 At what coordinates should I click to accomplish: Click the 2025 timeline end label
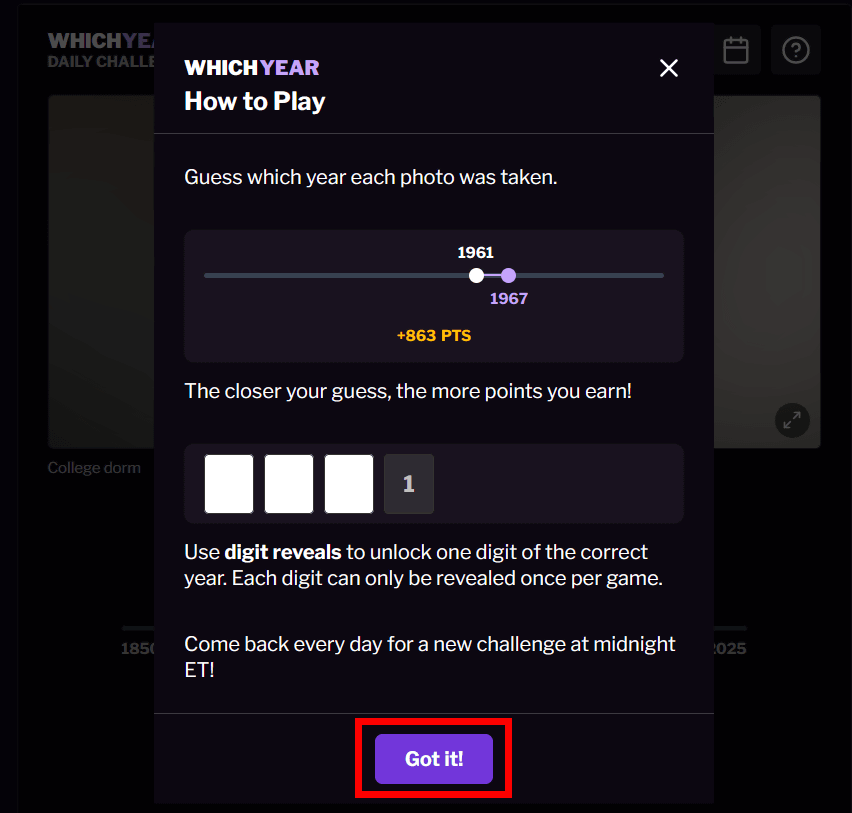tap(730, 648)
